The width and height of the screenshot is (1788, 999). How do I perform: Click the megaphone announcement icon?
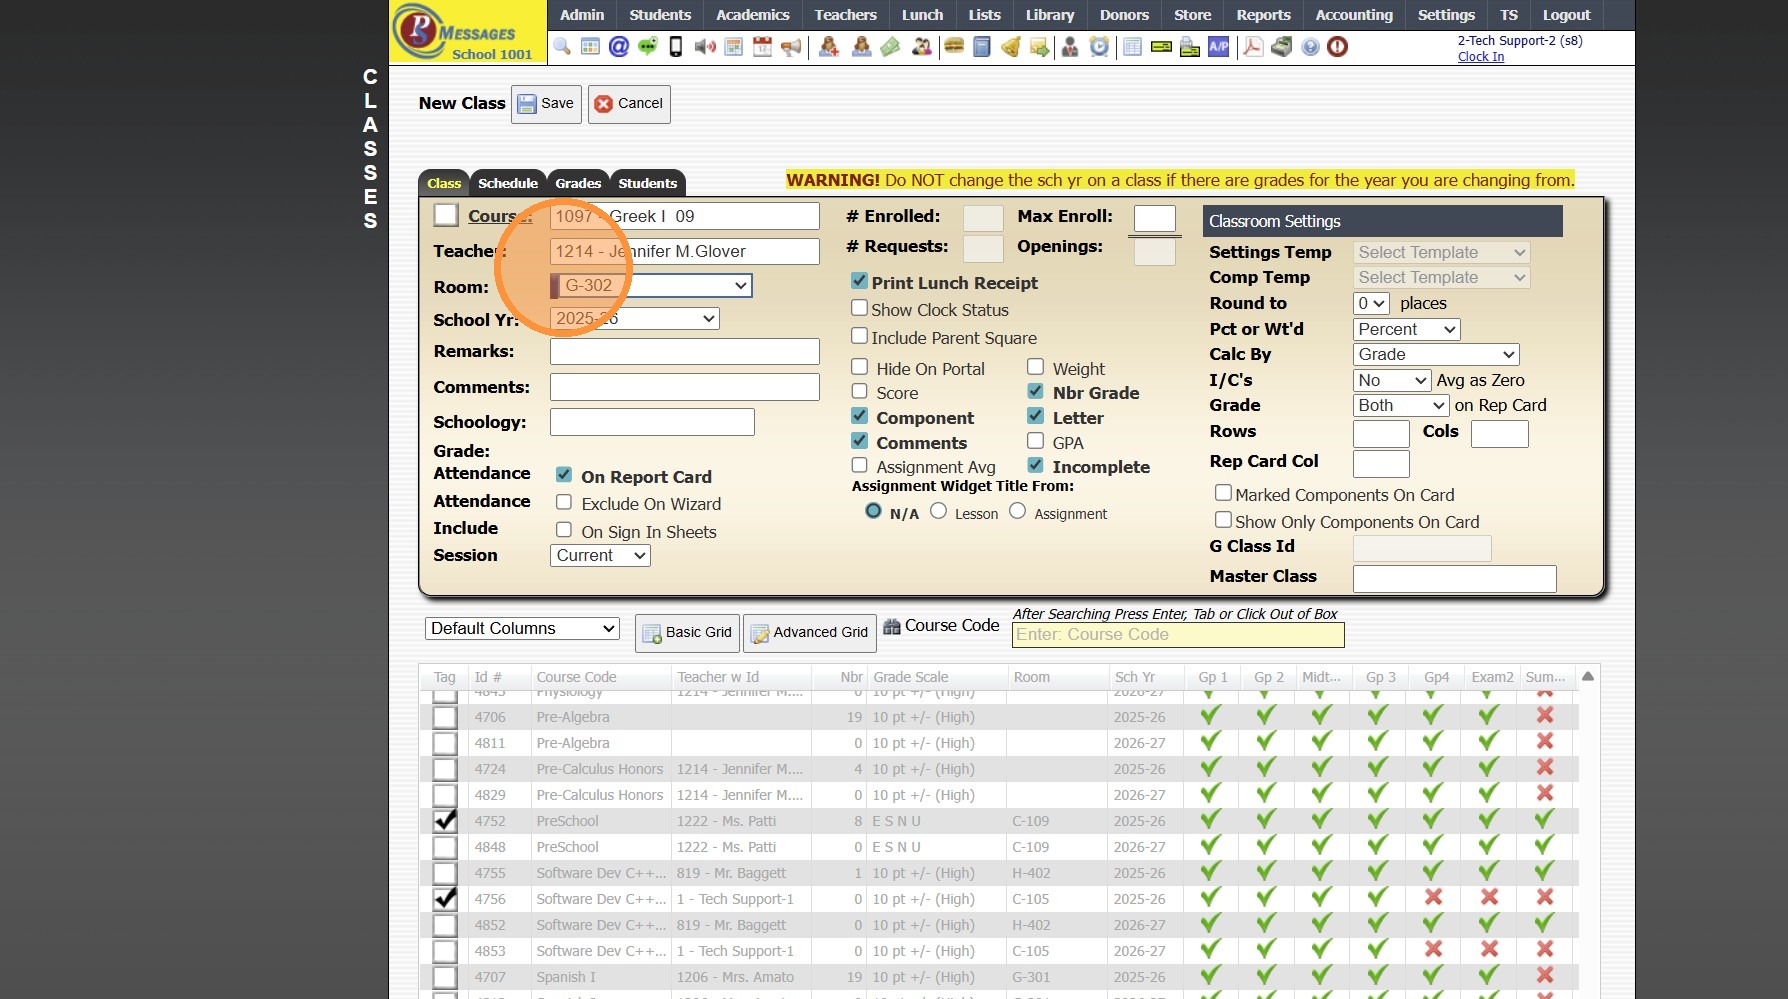791,47
